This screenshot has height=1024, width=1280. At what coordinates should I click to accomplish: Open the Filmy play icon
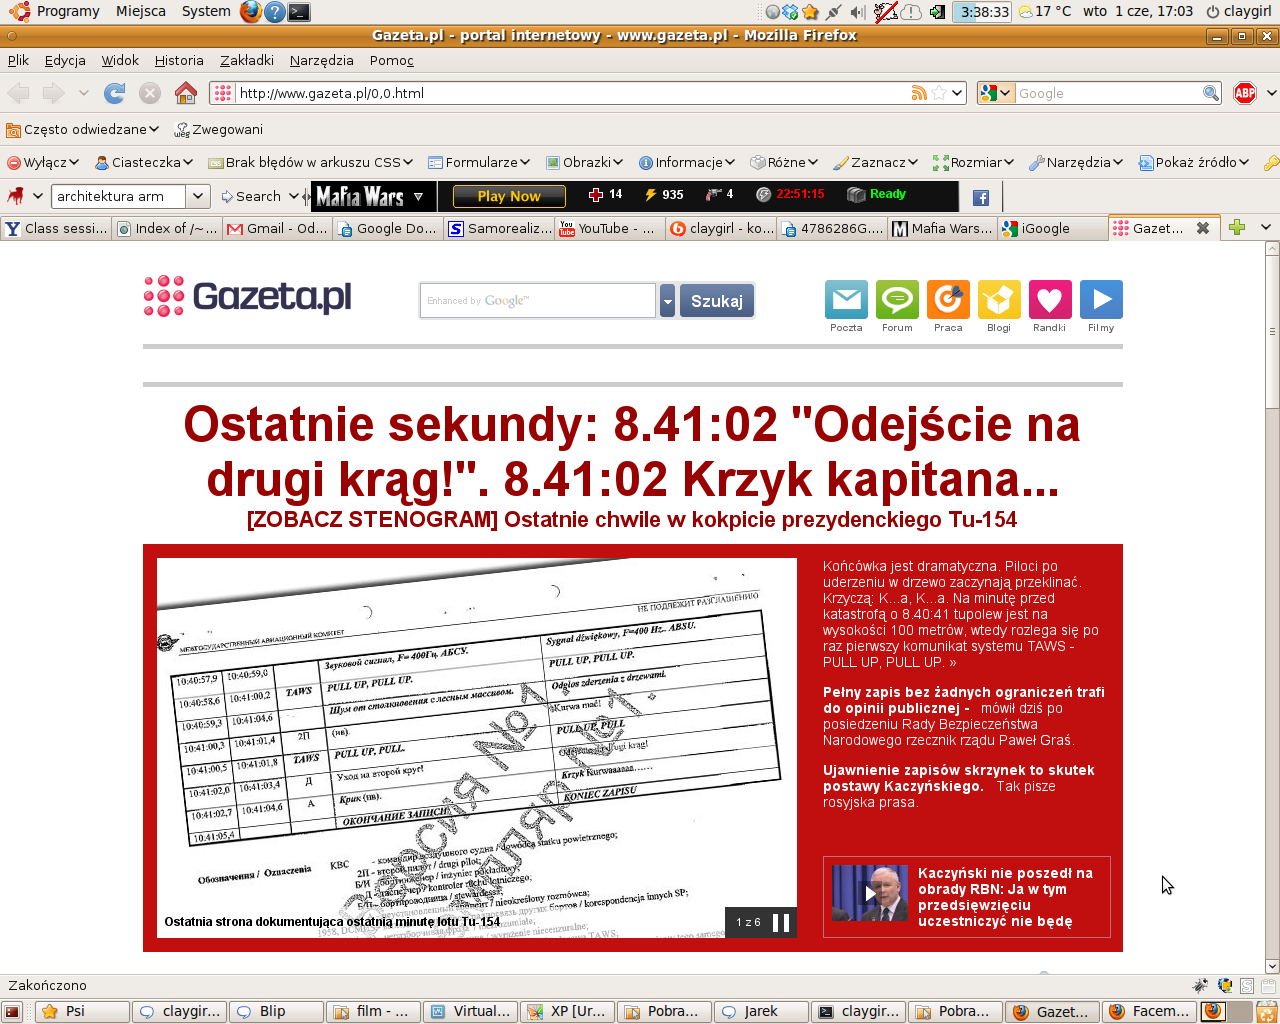tap(1101, 300)
